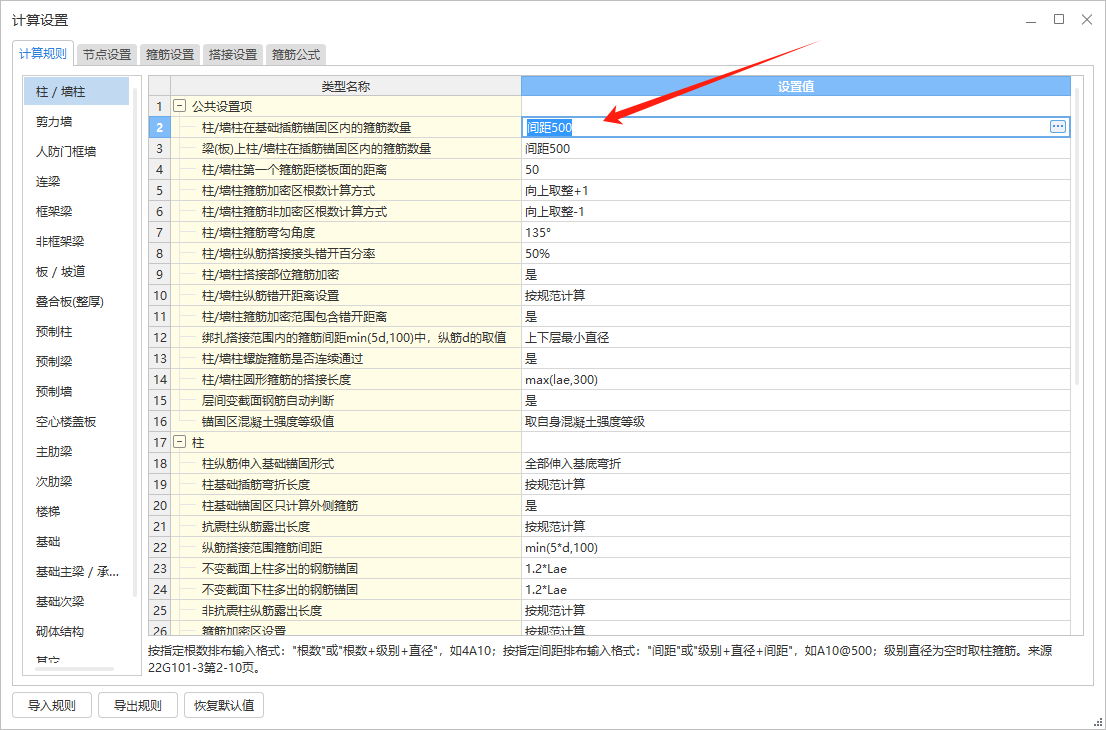The image size is (1106, 730).
Task: Click the 向上取整+1 value cell
Action: pos(796,190)
